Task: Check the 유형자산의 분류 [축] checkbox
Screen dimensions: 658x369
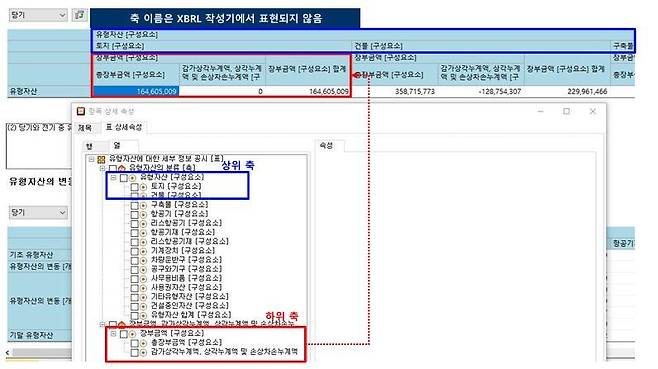Action: tap(113, 168)
